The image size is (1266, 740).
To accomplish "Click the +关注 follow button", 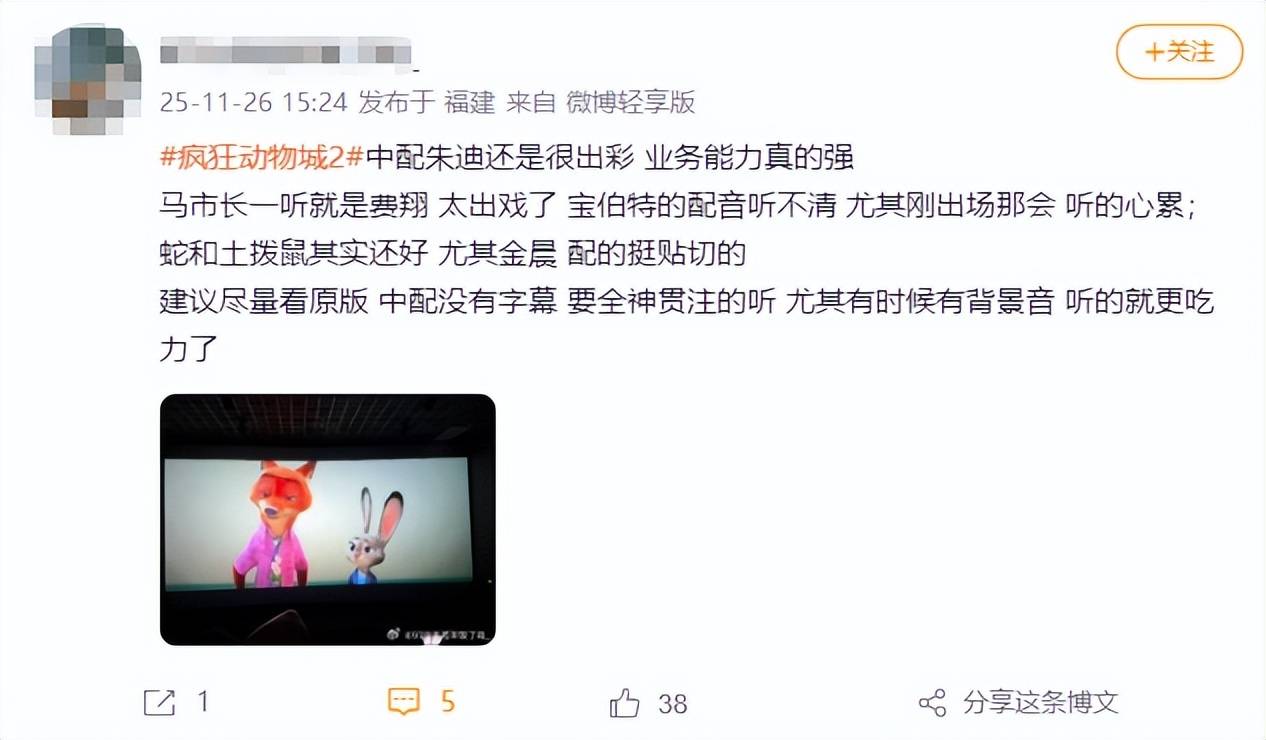I will click(1179, 52).
